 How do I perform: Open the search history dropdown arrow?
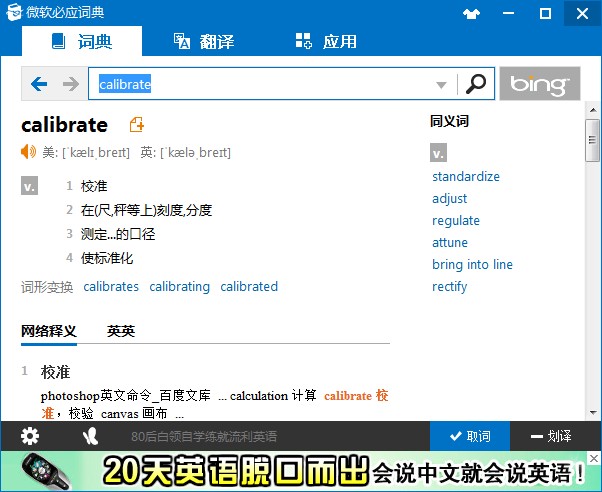[442, 85]
